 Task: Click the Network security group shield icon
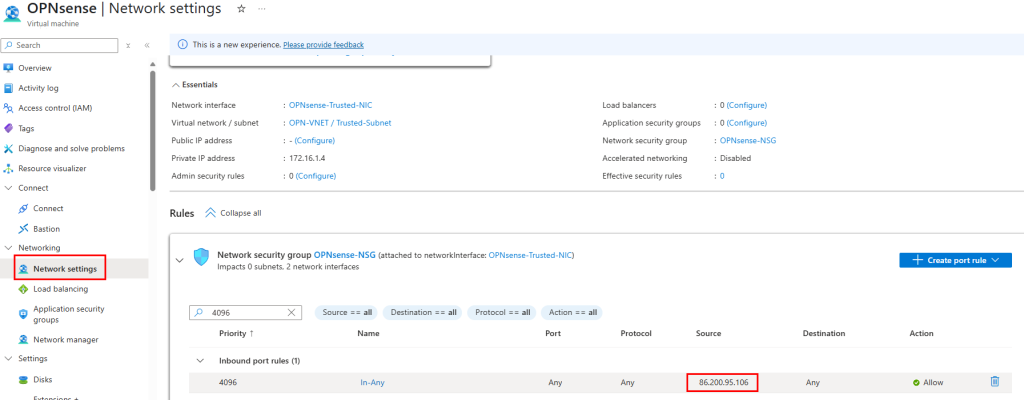(x=202, y=257)
